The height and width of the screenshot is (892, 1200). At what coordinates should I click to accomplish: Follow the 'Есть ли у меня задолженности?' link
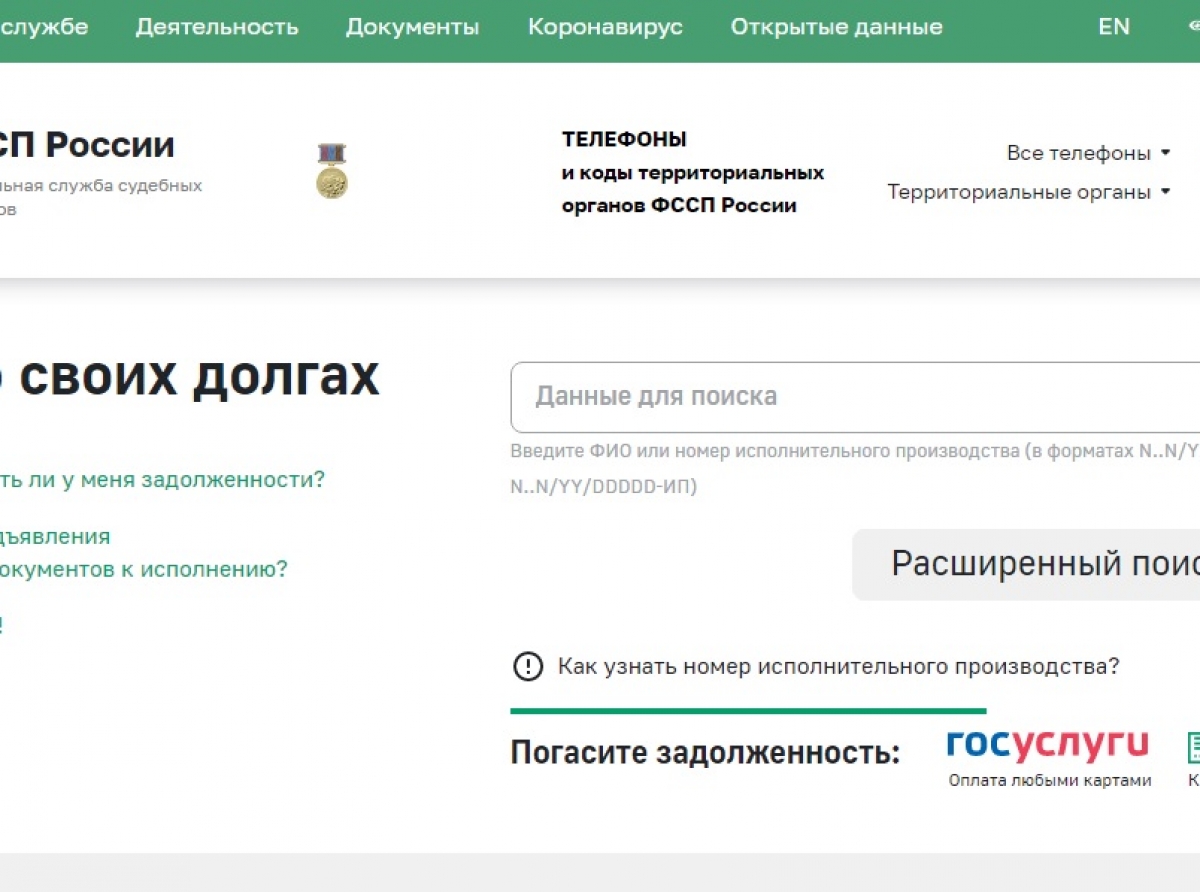(162, 480)
